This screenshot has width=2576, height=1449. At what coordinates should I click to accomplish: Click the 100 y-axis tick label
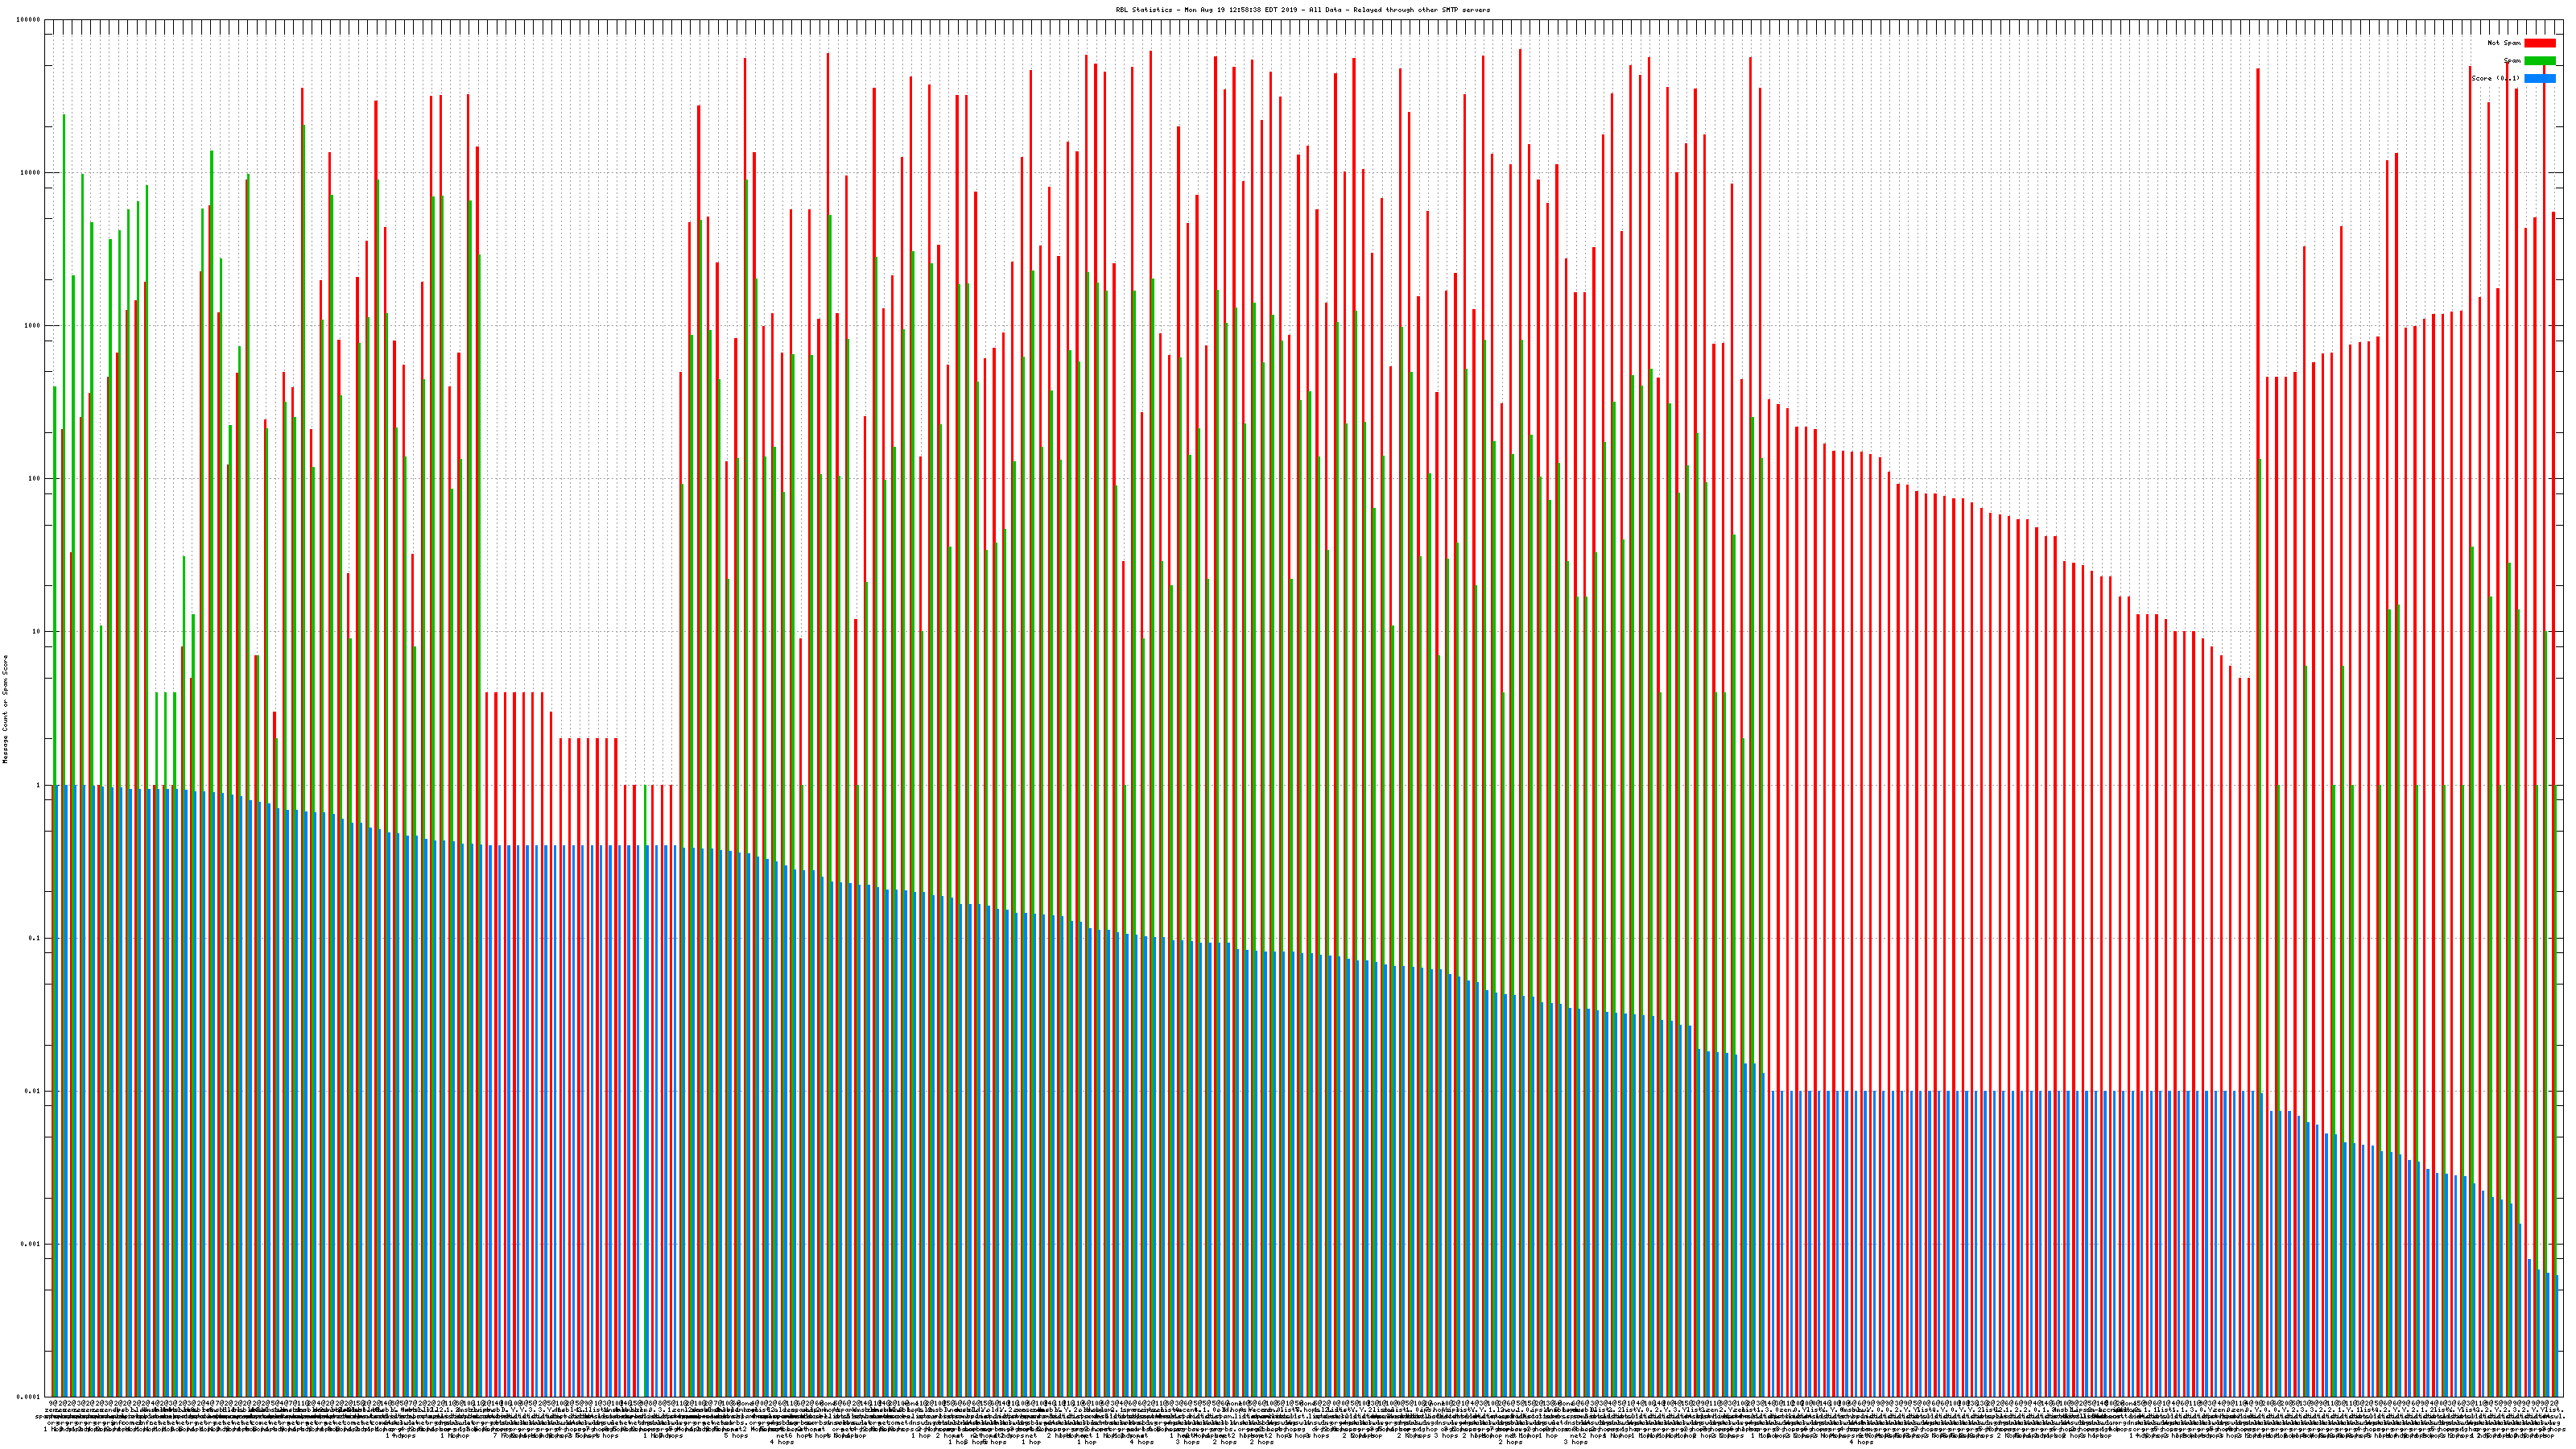35,479
